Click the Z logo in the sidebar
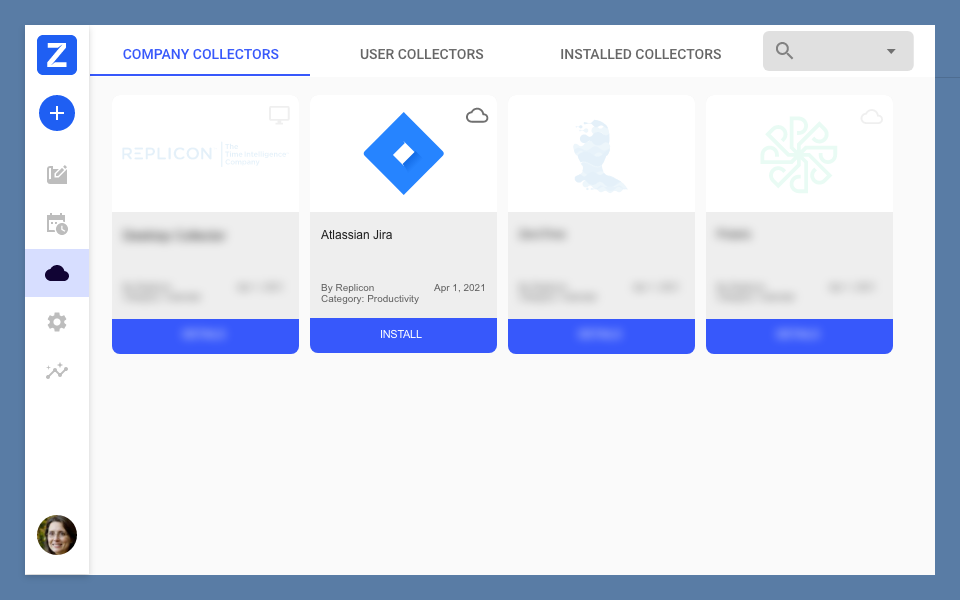Viewport: 960px width, 600px height. point(57,55)
